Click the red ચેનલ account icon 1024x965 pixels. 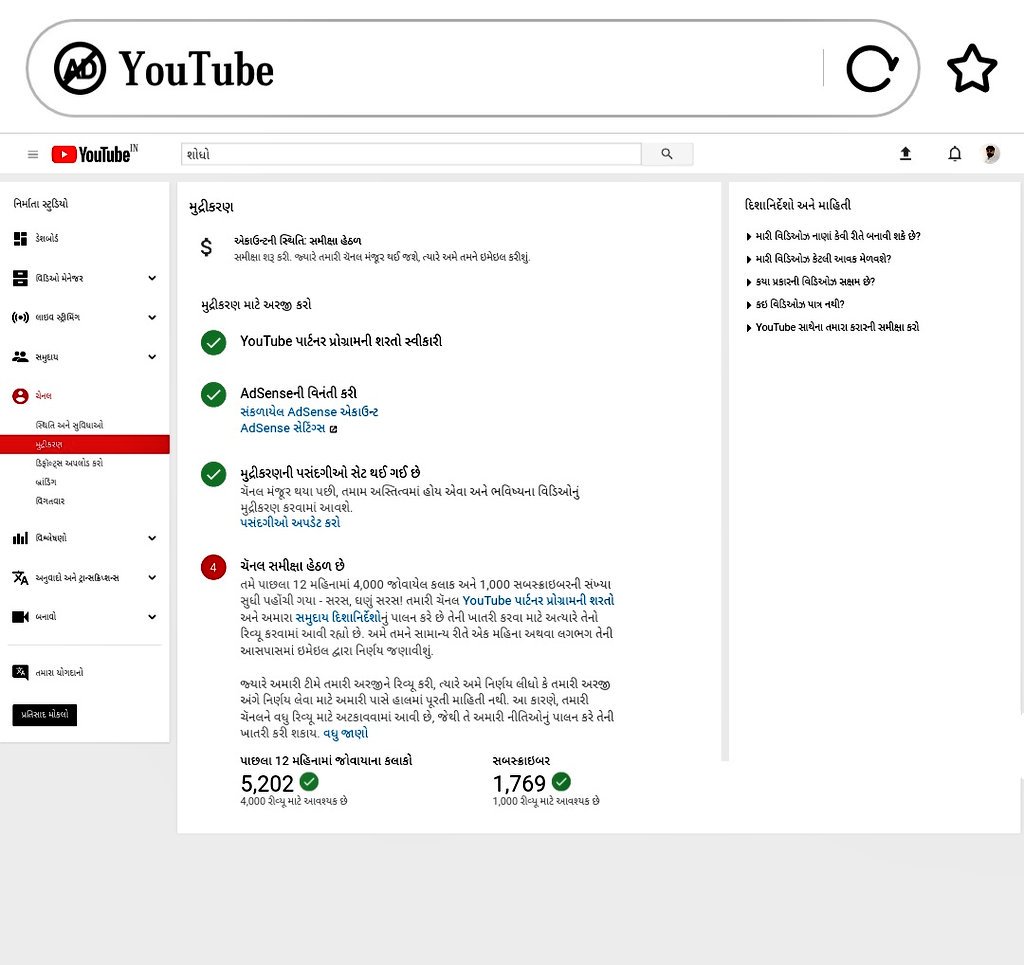20,396
